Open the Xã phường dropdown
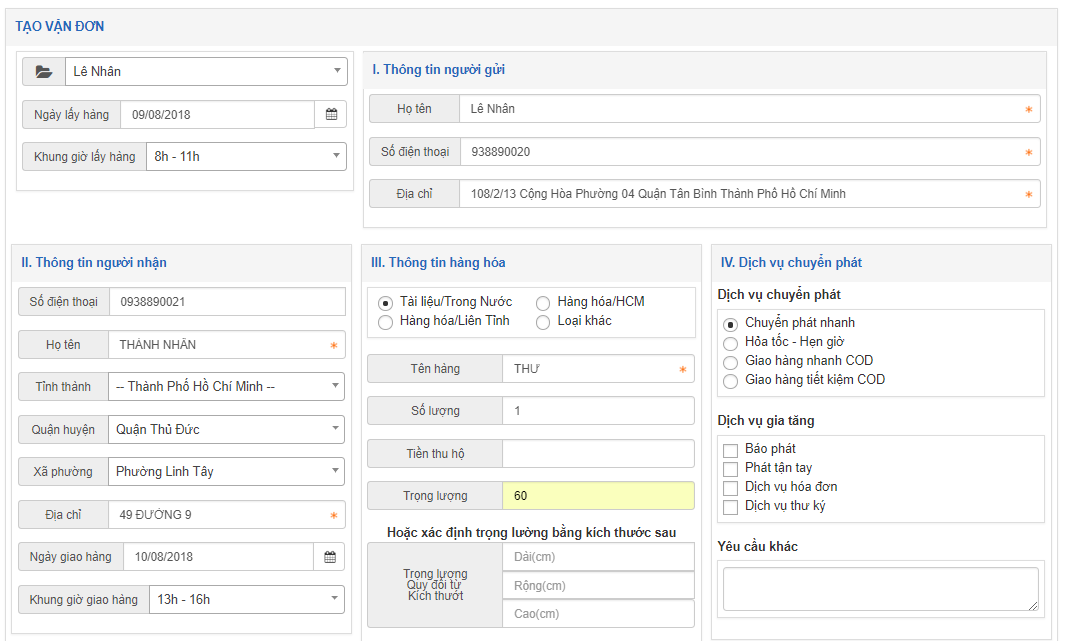The image size is (1065, 641). (226, 472)
